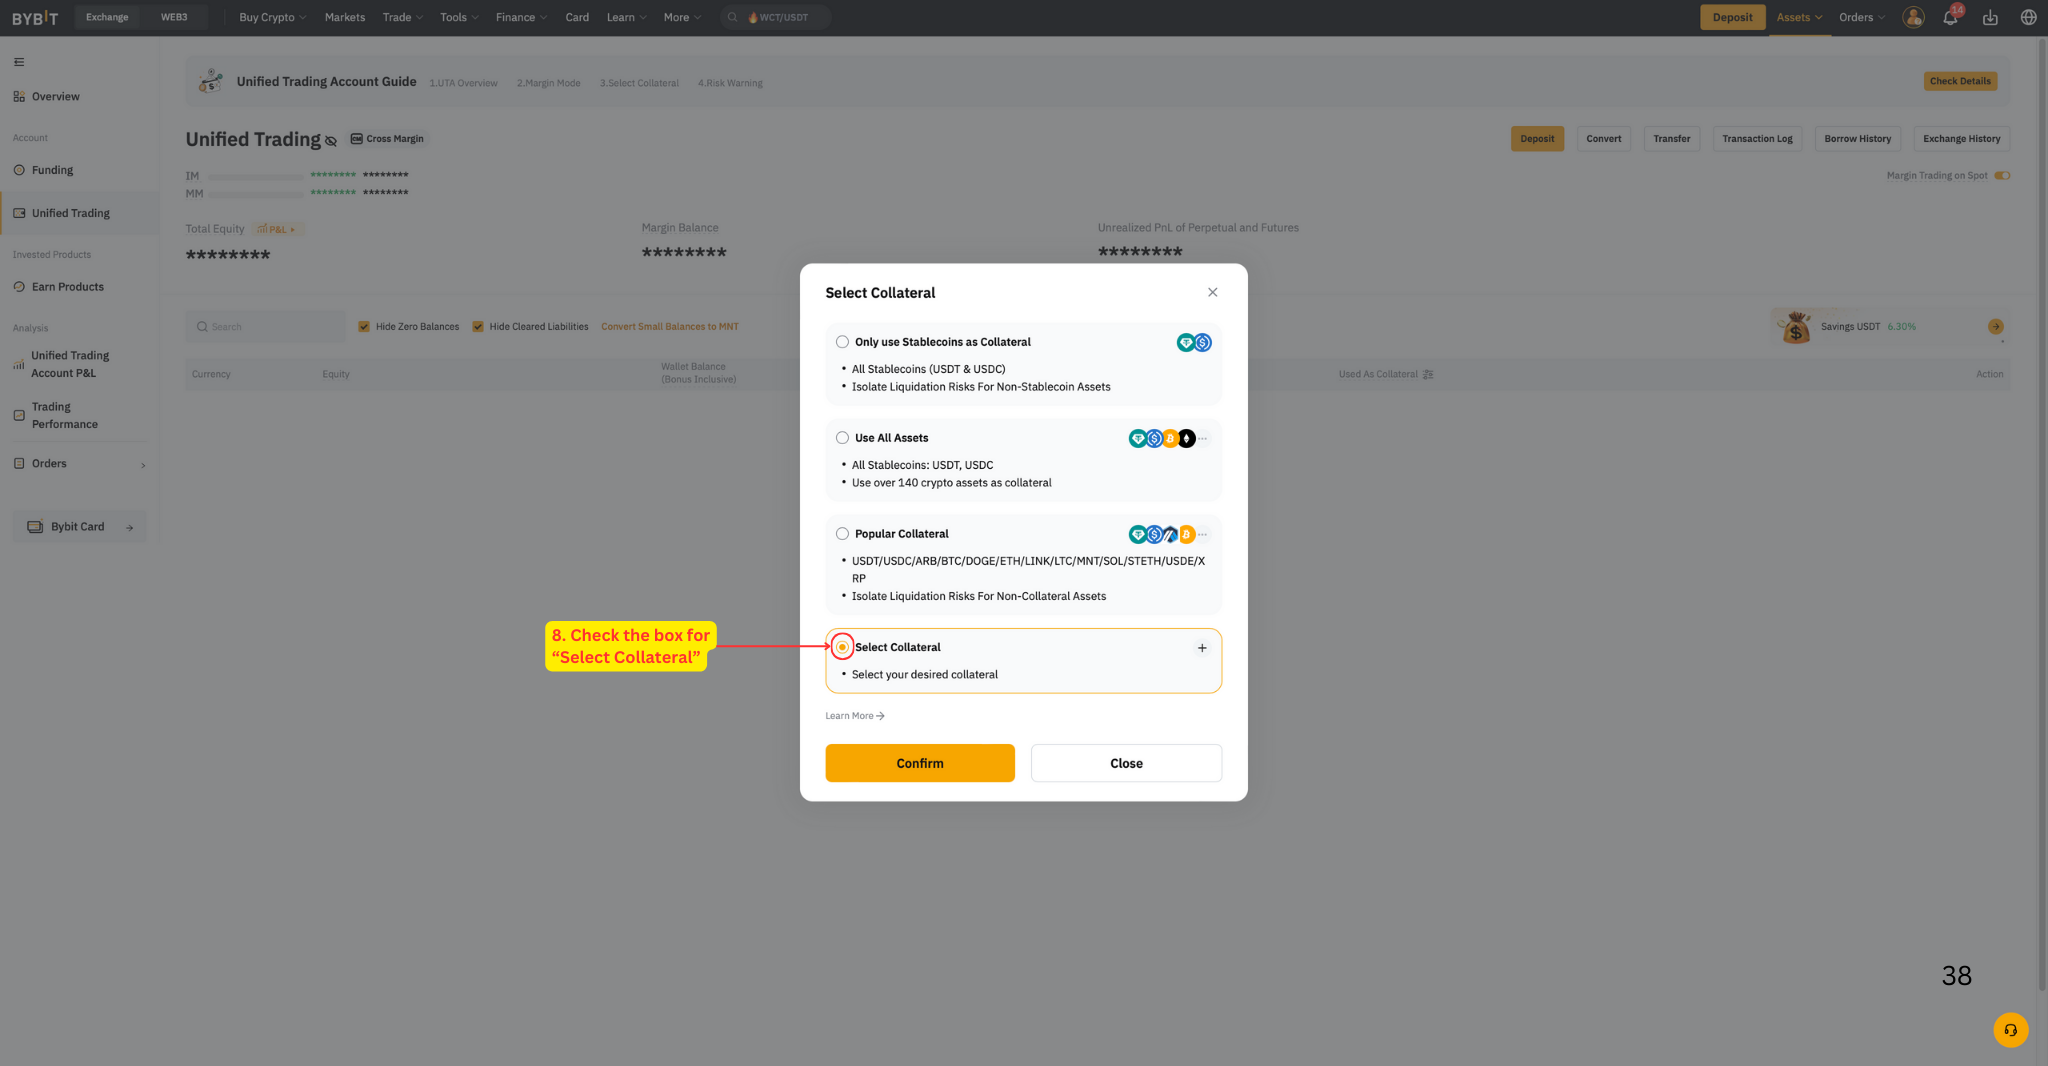The image size is (2048, 1066).
Task: Select the Select Collateral radio button
Action: tap(842, 647)
